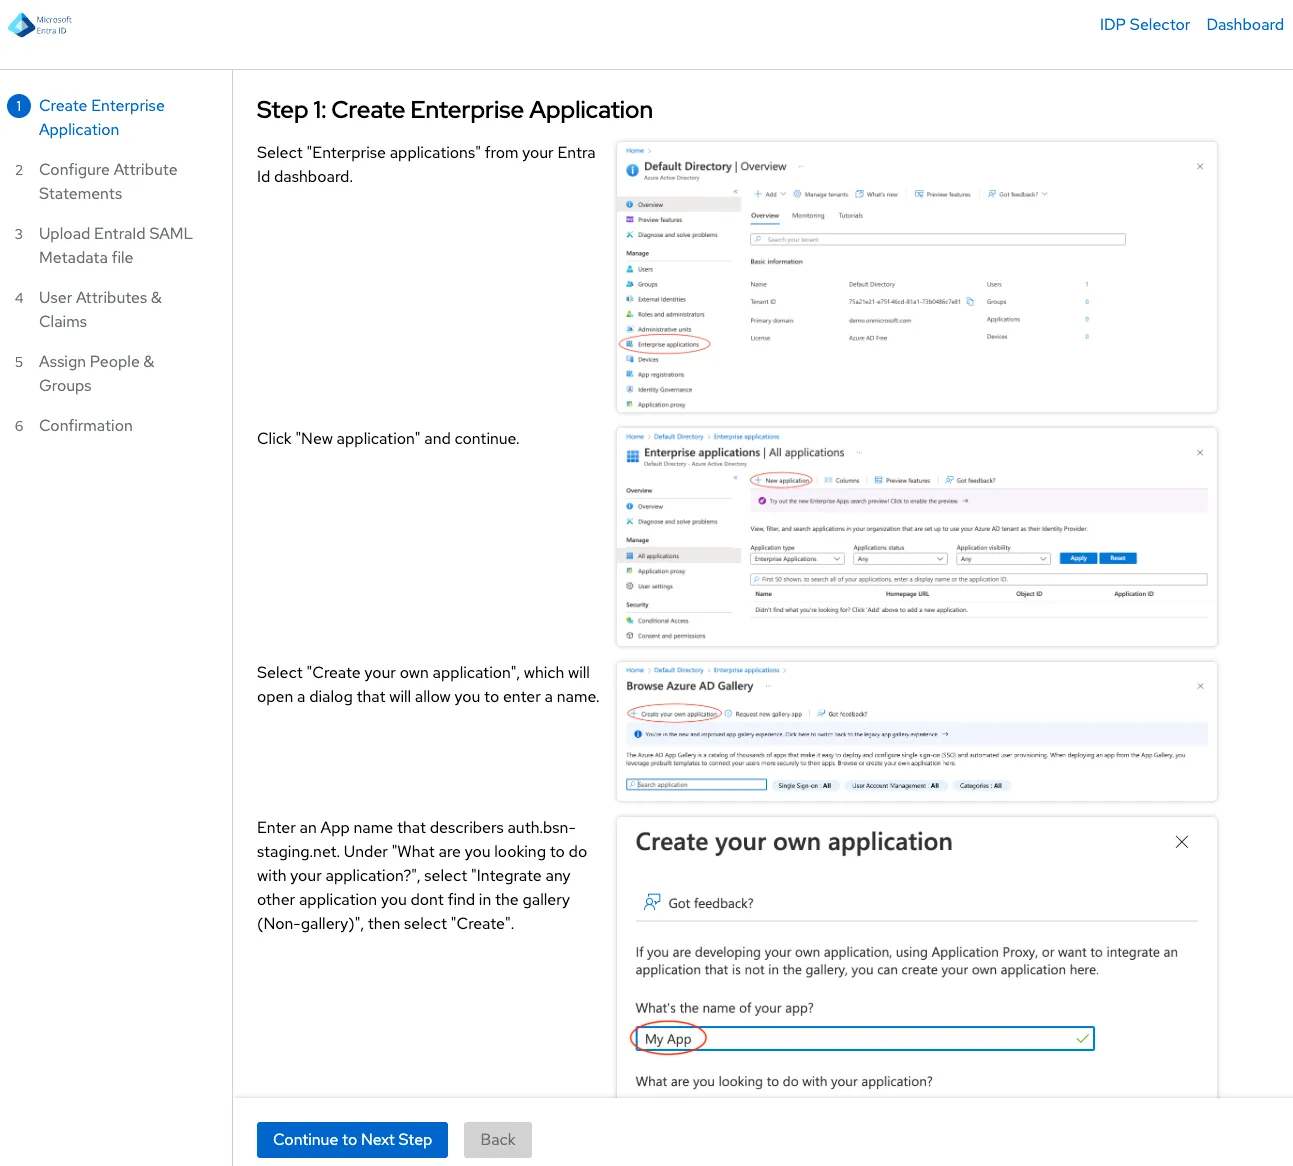Viewport: 1293px width, 1166px height.
Task: Click the step 1 number circle
Action: (x=19, y=106)
